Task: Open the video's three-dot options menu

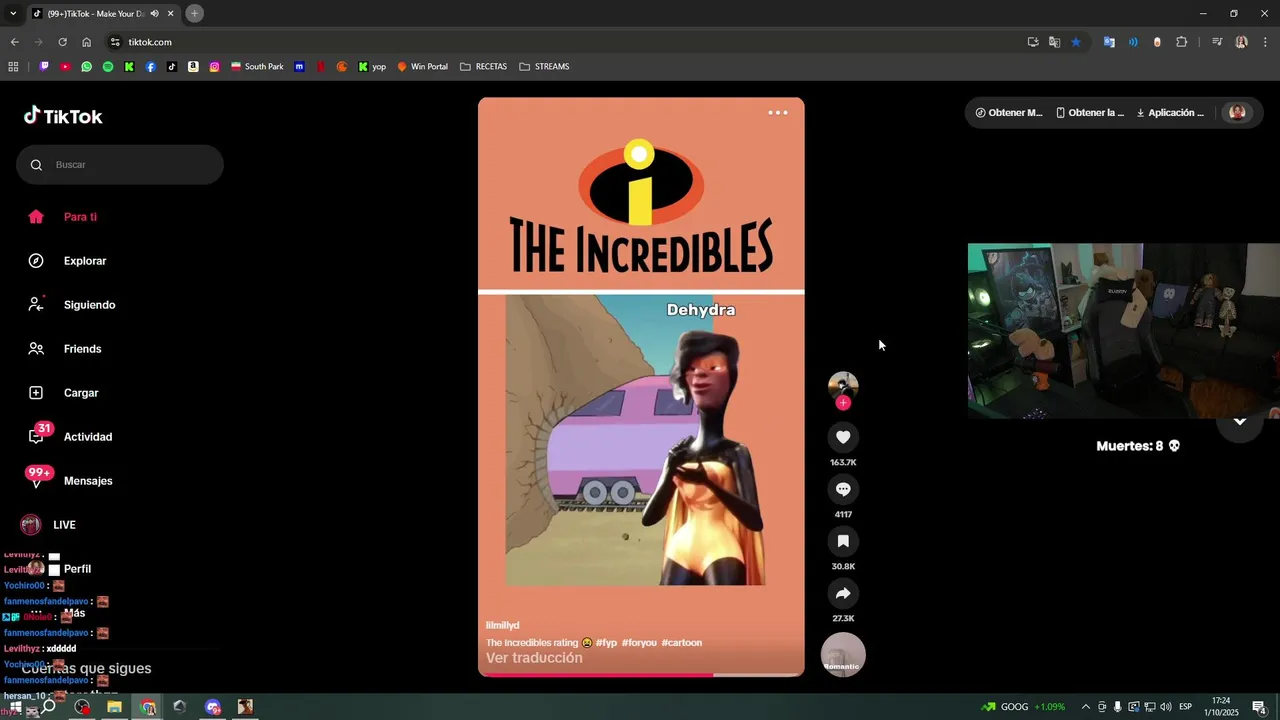Action: [x=778, y=113]
